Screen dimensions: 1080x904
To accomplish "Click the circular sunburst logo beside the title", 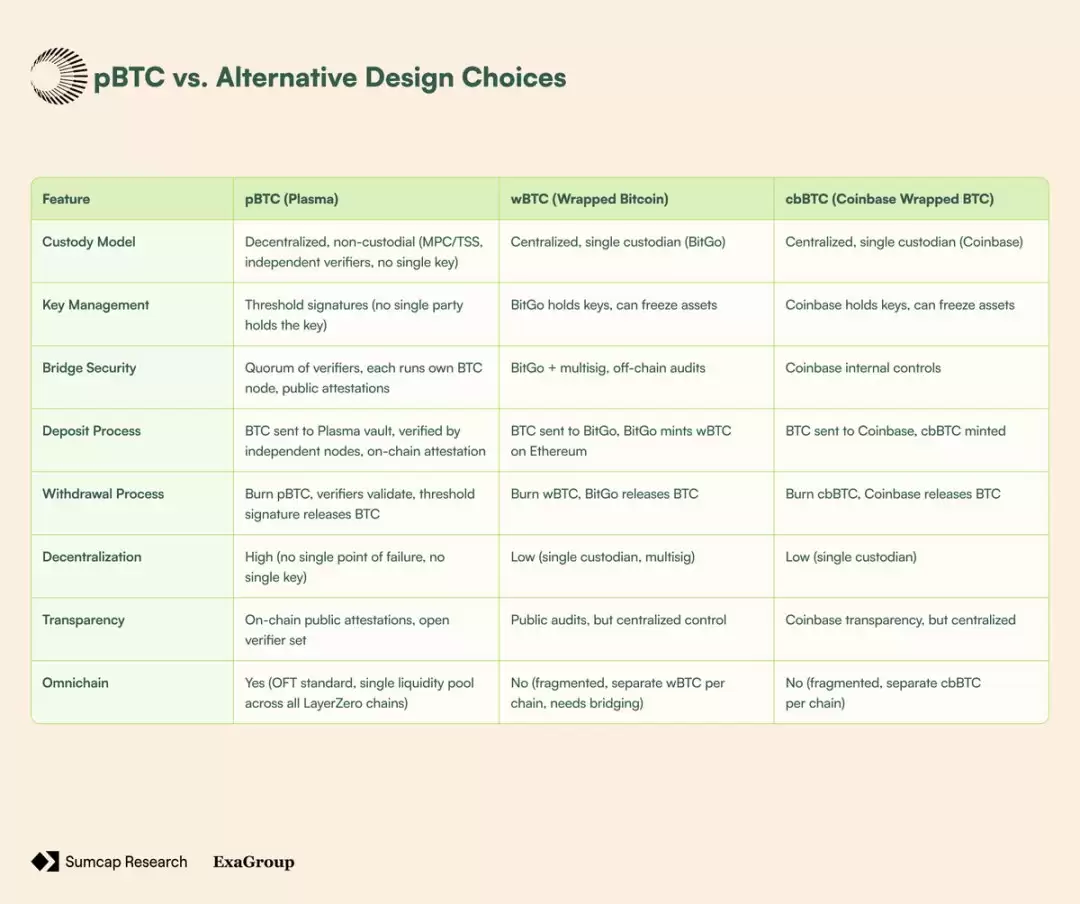I will [x=59, y=77].
